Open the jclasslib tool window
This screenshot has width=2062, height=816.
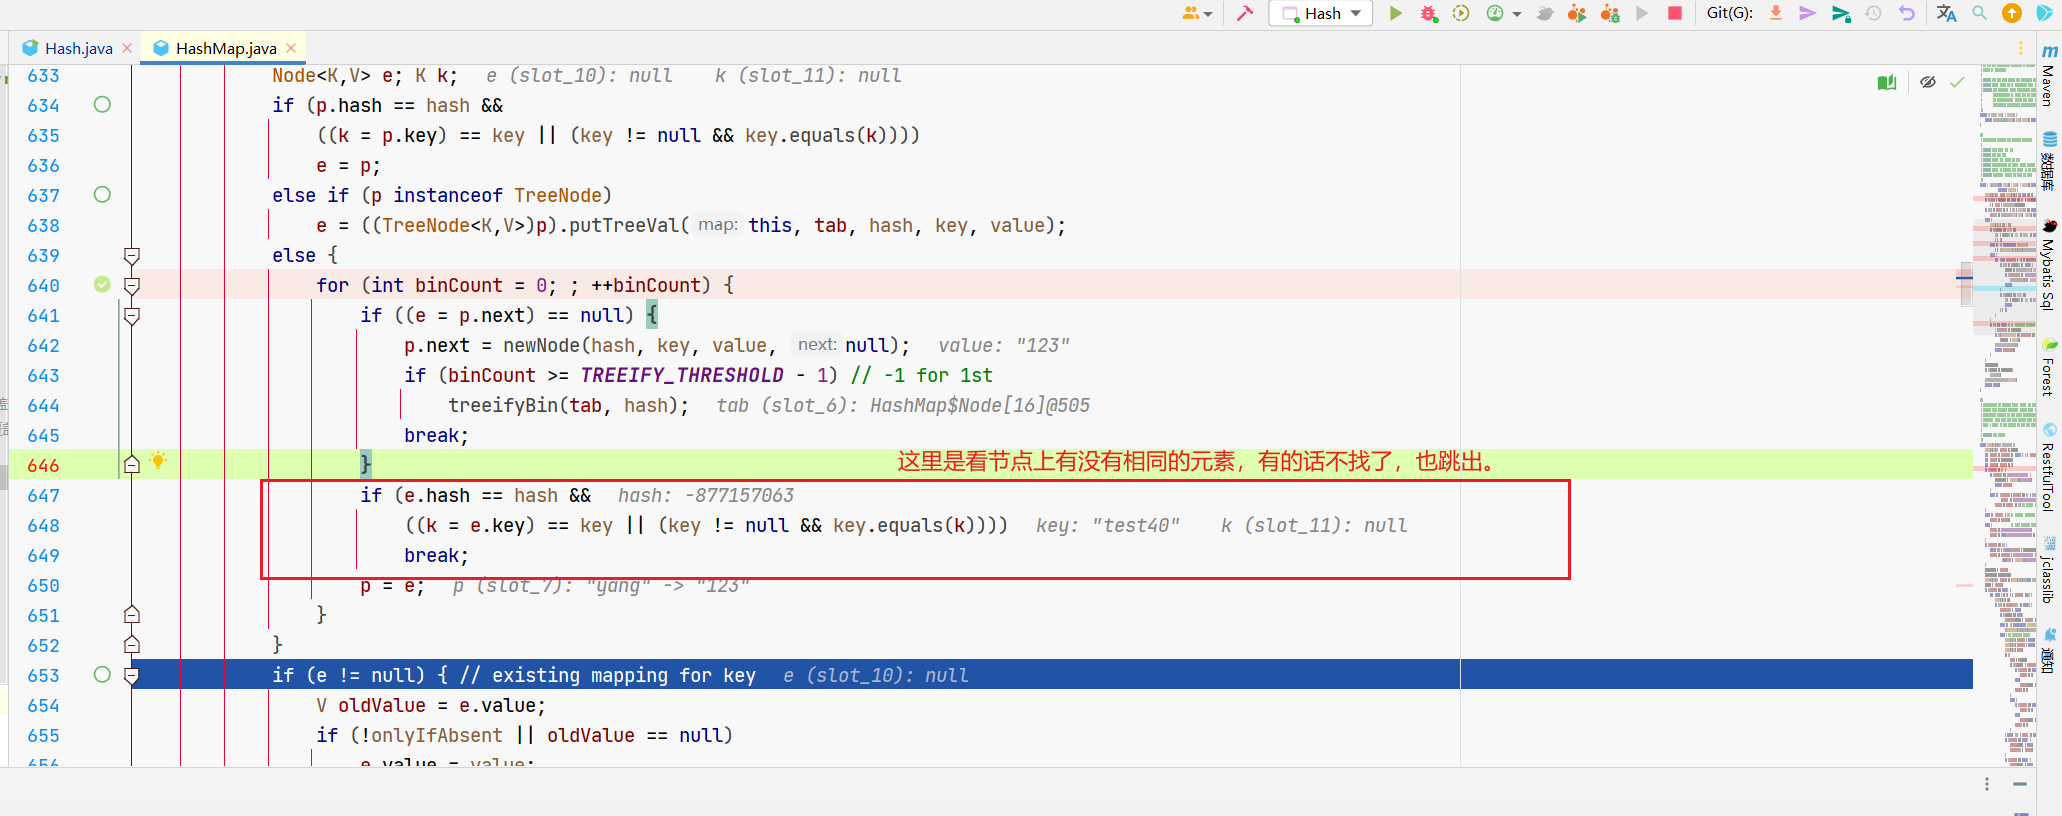[2049, 570]
